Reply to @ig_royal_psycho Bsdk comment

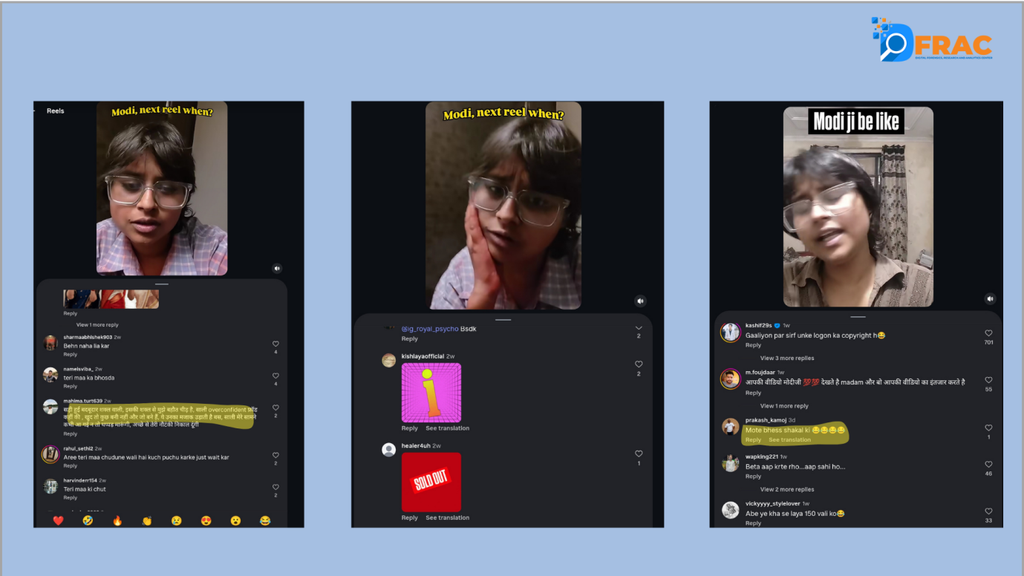pos(409,338)
